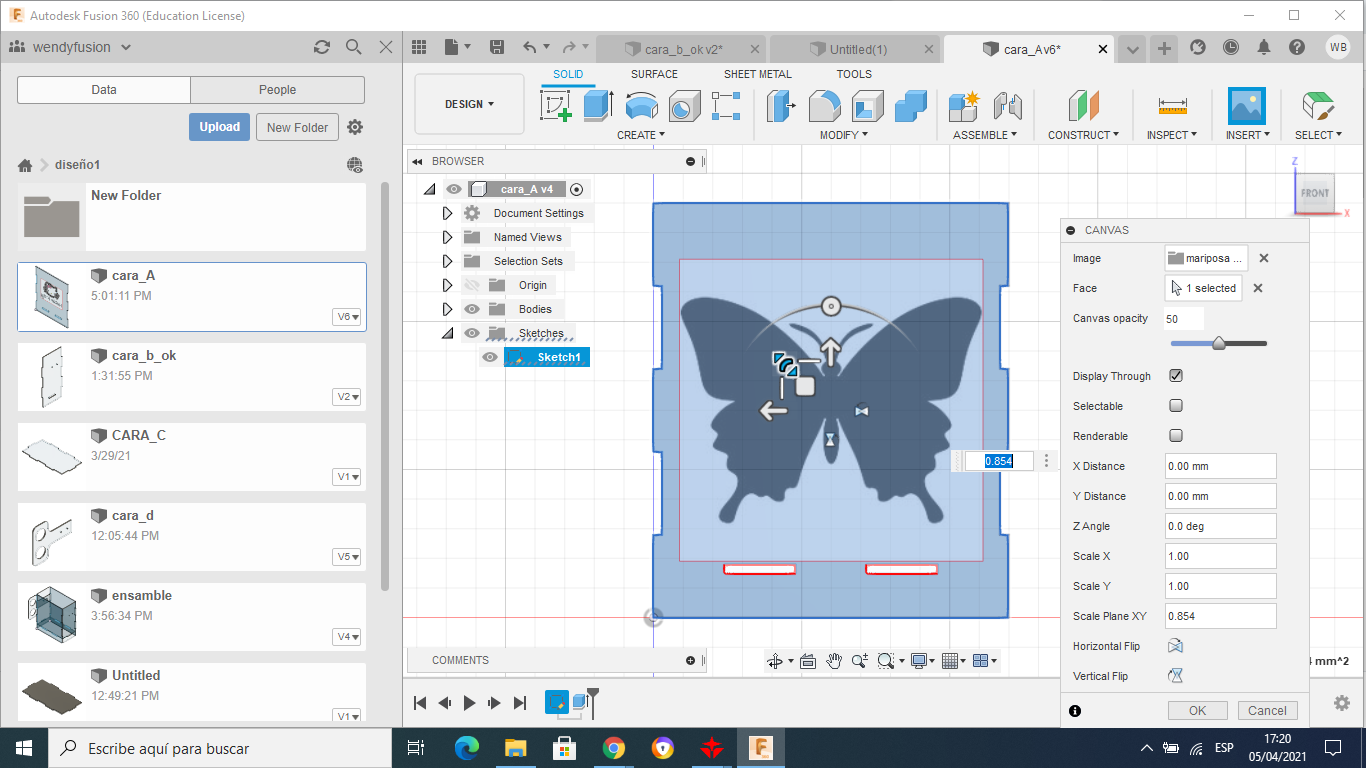Toggle the Display Through checkbox
Image resolution: width=1366 pixels, height=768 pixels.
click(x=1176, y=376)
